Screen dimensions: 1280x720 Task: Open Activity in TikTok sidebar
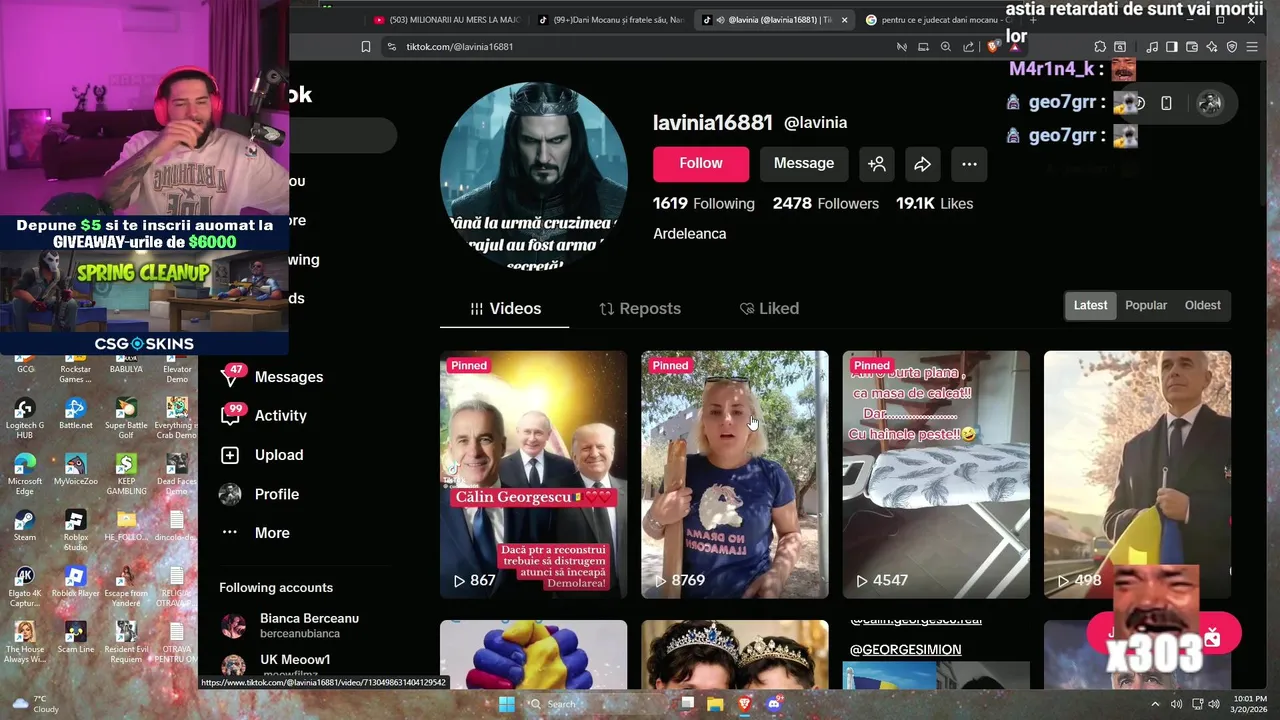264,415
